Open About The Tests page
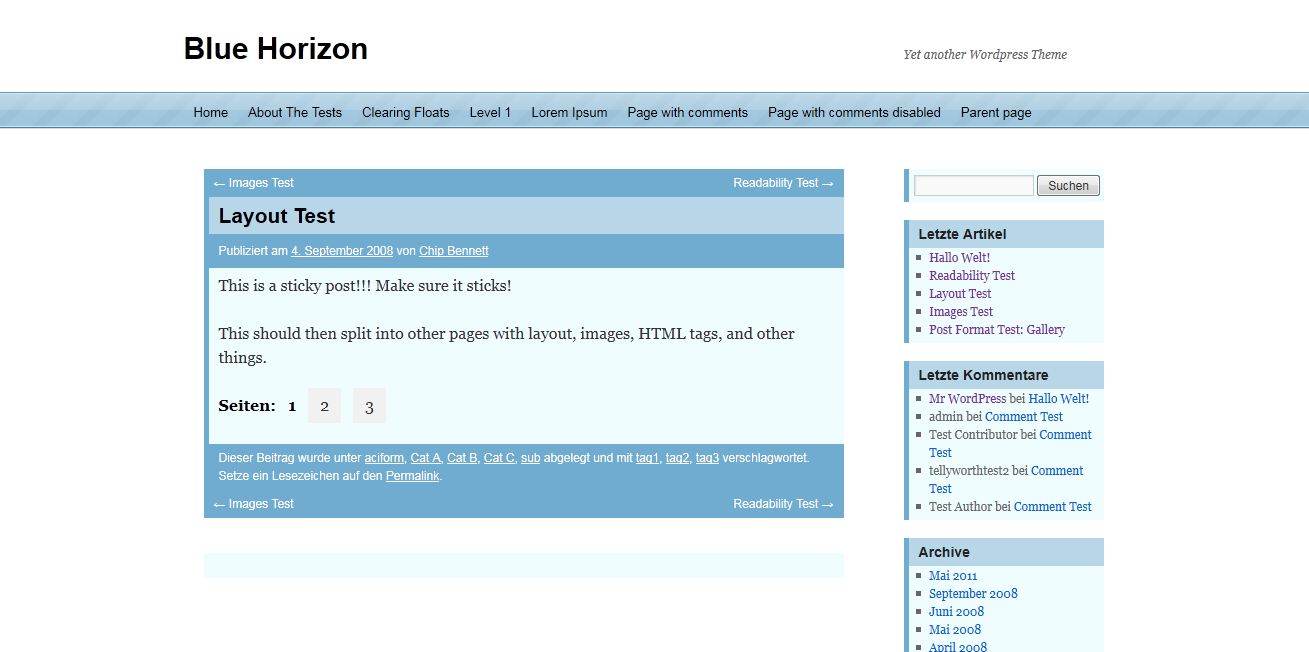 295,112
